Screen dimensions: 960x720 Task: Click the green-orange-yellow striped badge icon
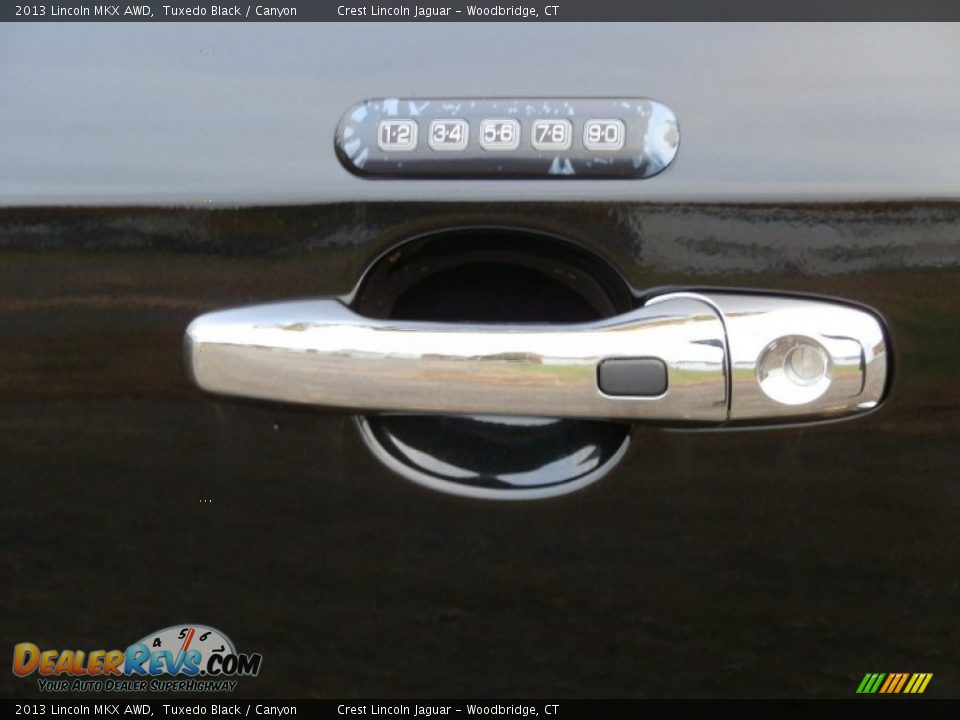point(894,683)
